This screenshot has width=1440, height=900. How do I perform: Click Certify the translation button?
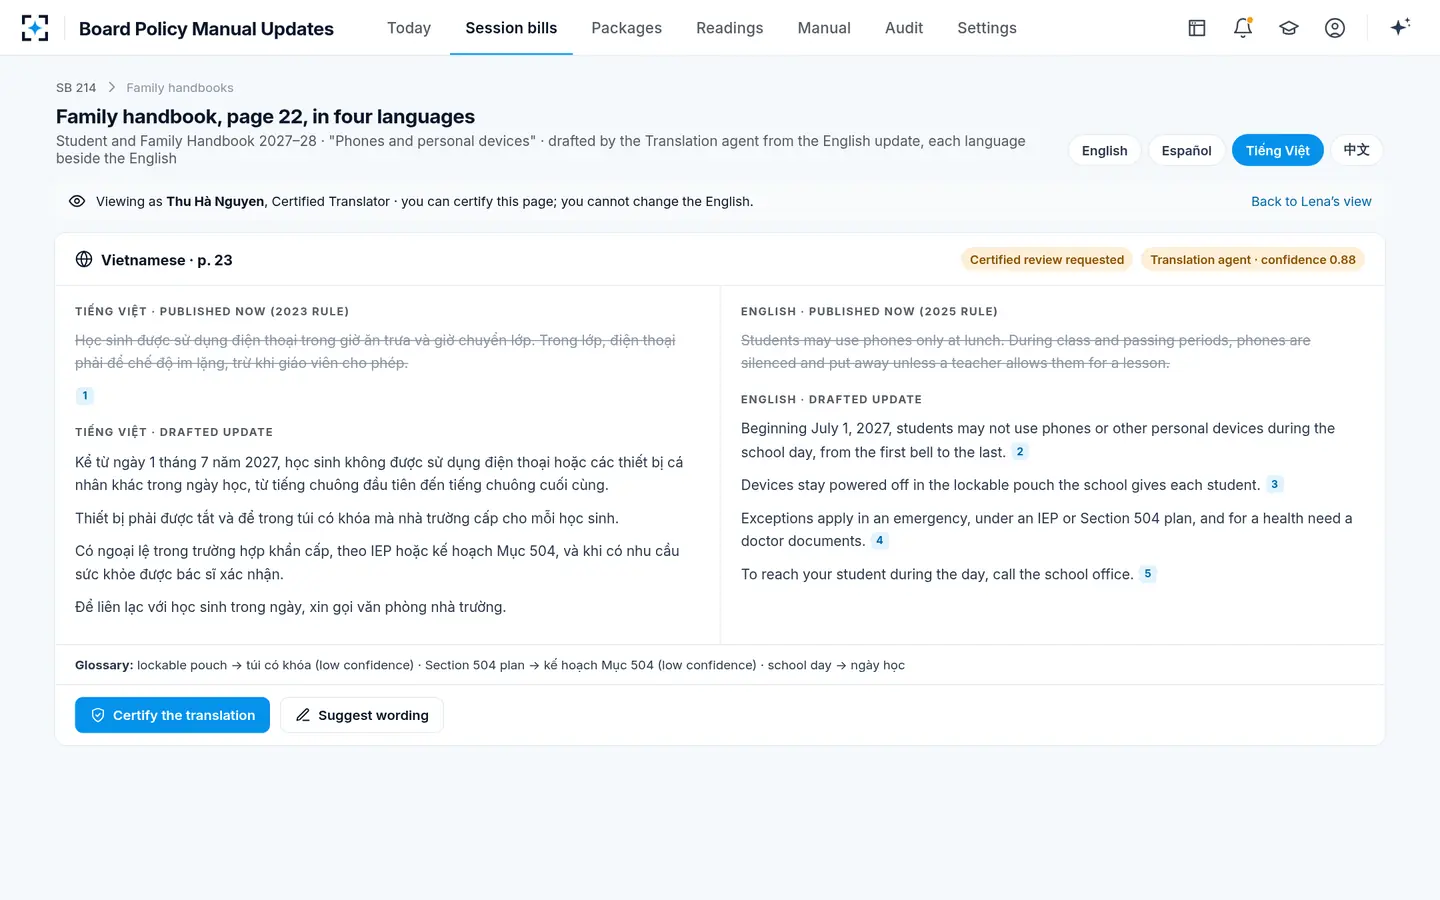(172, 715)
